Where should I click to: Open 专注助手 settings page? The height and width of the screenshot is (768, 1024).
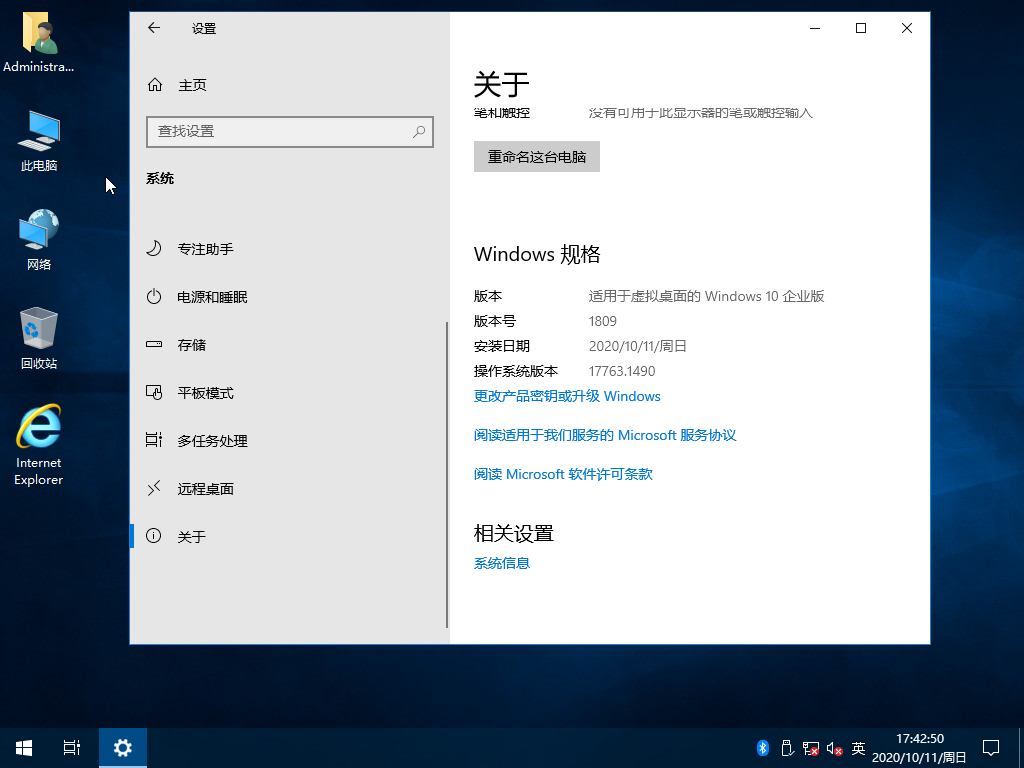point(289,249)
